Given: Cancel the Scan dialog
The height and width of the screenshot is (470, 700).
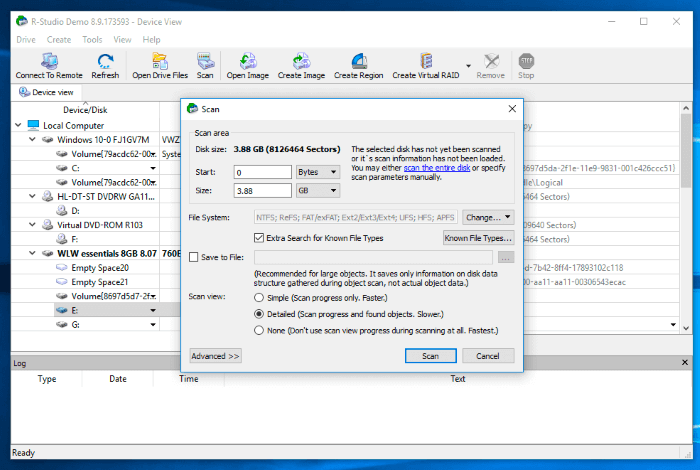Looking at the screenshot, I should point(488,356).
